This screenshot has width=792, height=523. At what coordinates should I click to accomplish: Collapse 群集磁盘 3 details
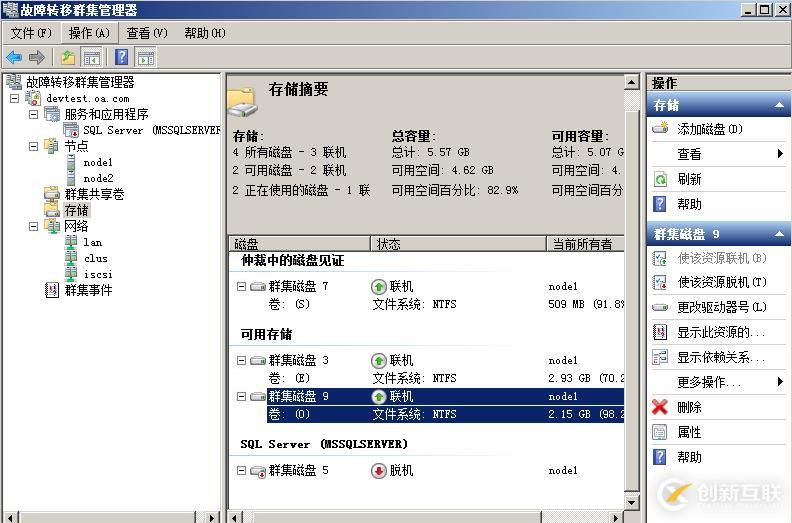click(241, 360)
